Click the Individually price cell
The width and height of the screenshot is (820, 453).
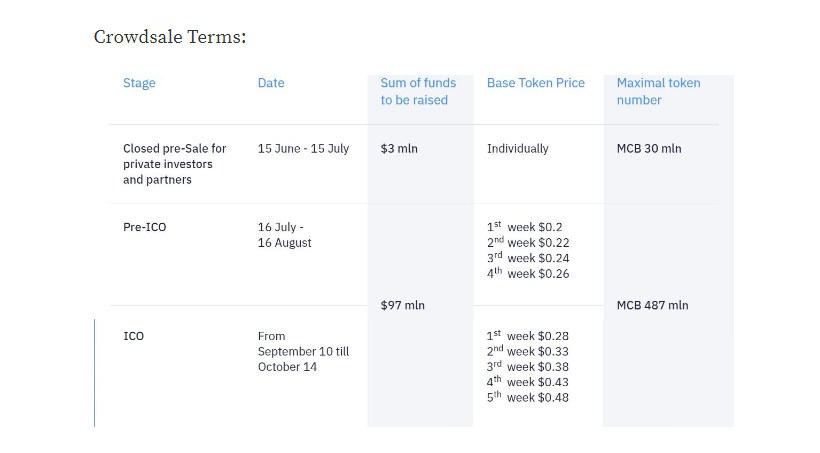518,149
